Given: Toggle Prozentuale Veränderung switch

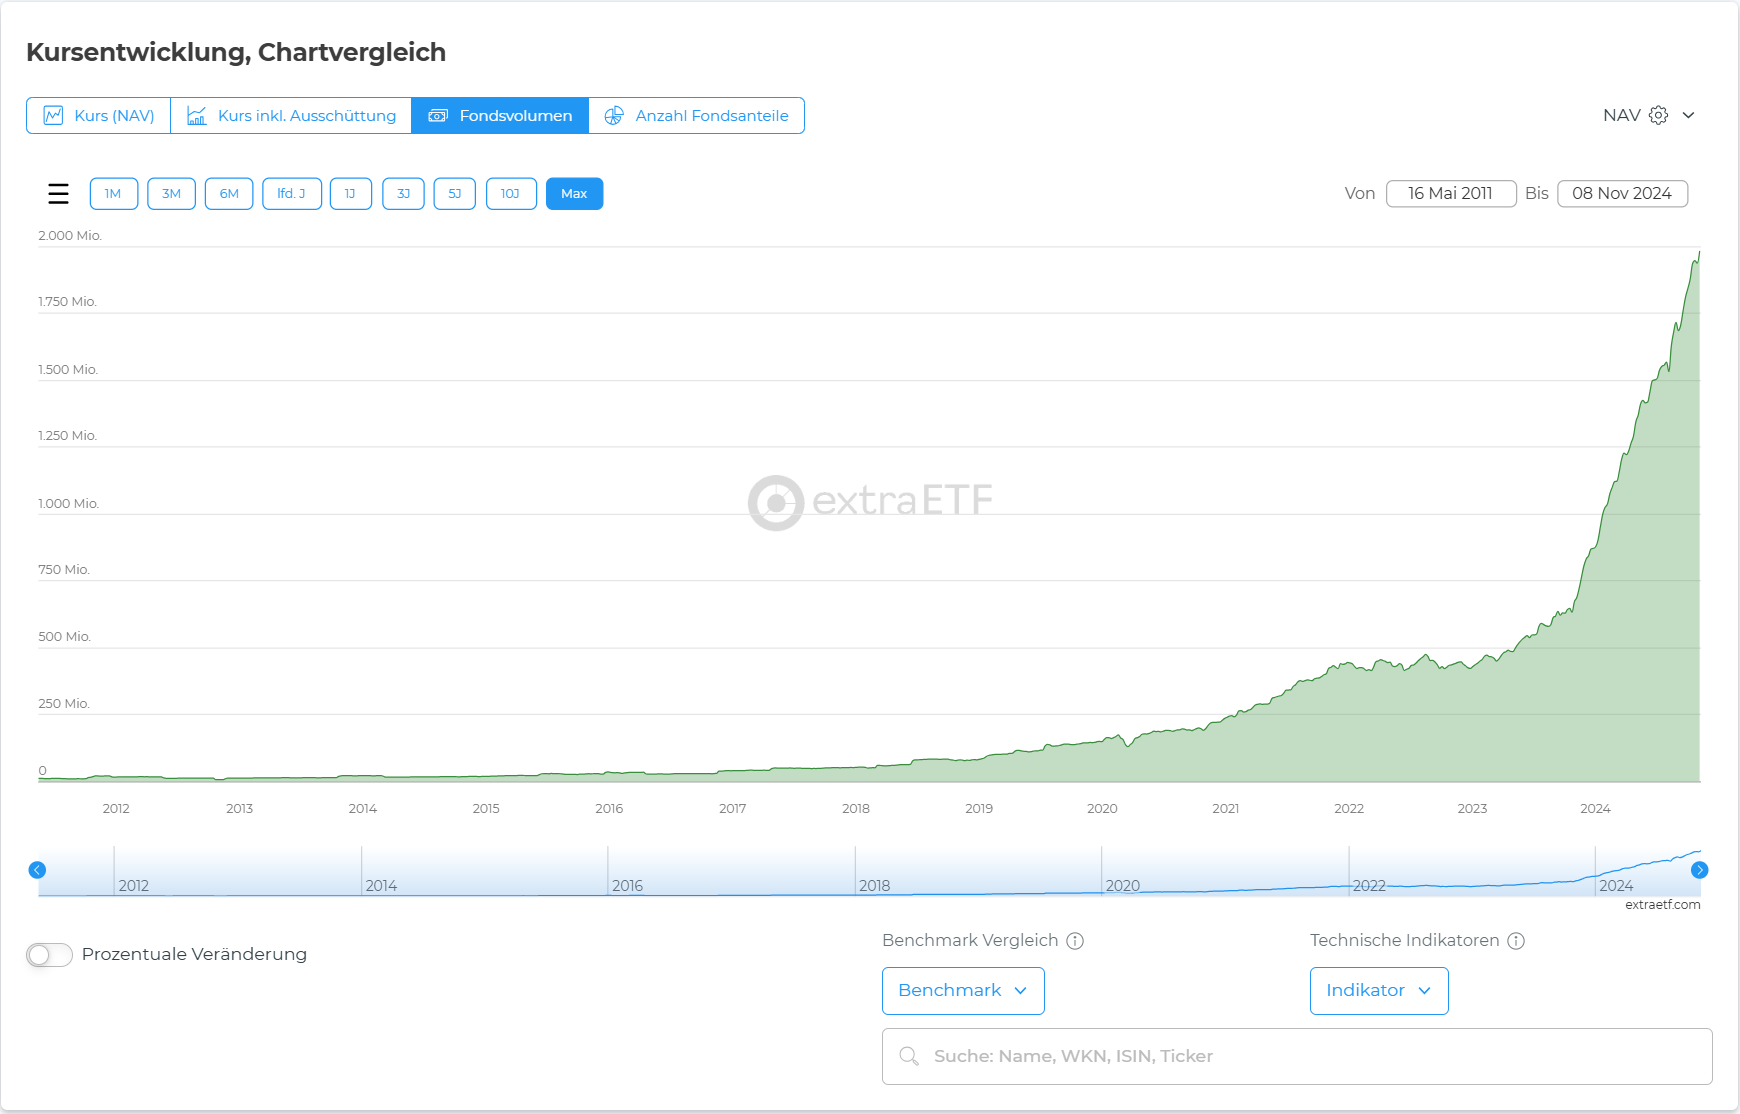Looking at the screenshot, I should 49,955.
